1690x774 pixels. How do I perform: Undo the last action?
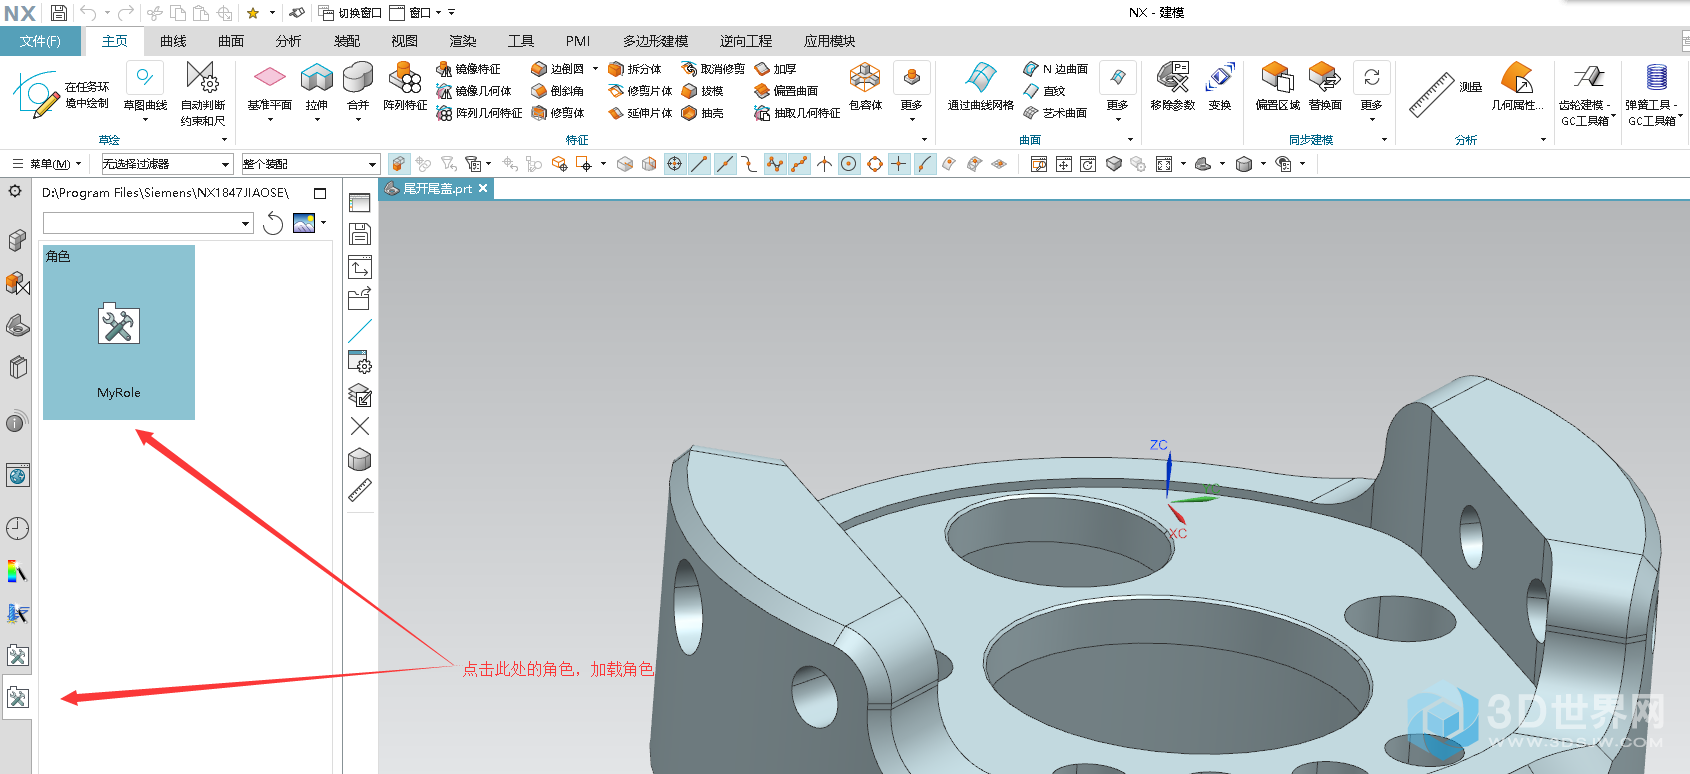point(88,13)
